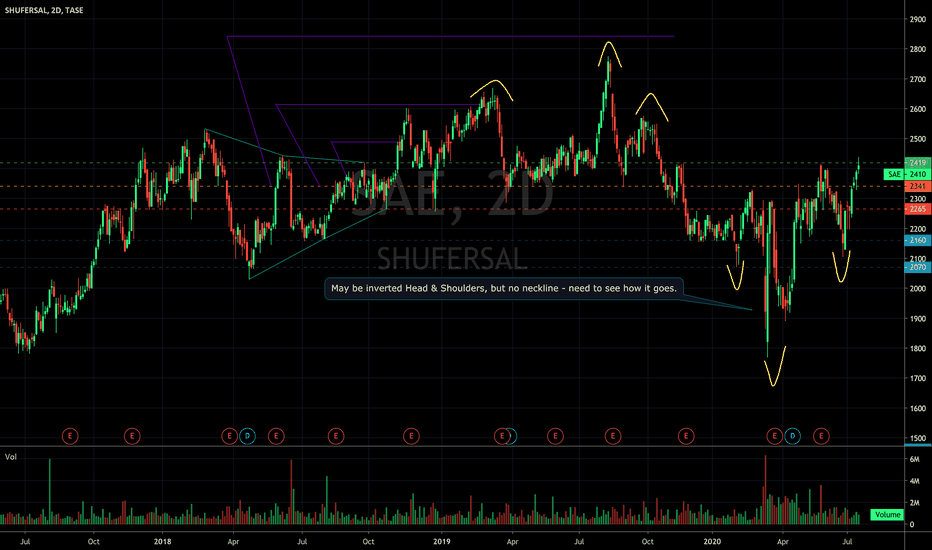This screenshot has height=550, width=932.
Task: Click the 1500 price scale value
Action: click(x=918, y=438)
